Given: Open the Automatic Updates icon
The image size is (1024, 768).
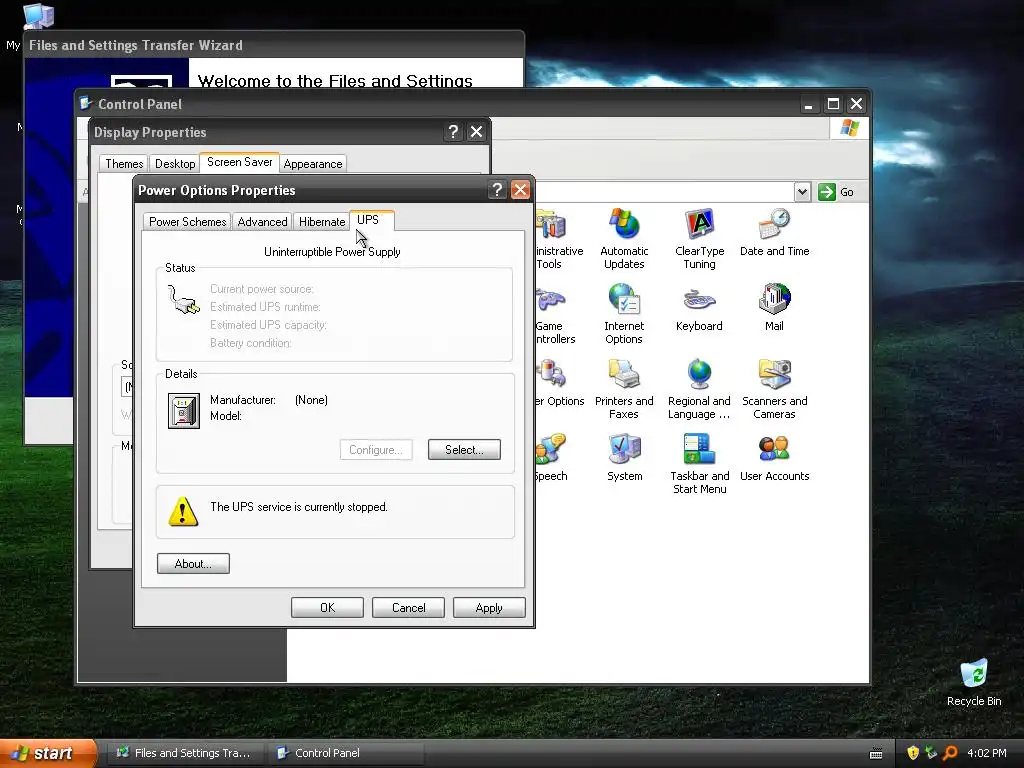Looking at the screenshot, I should point(624,239).
